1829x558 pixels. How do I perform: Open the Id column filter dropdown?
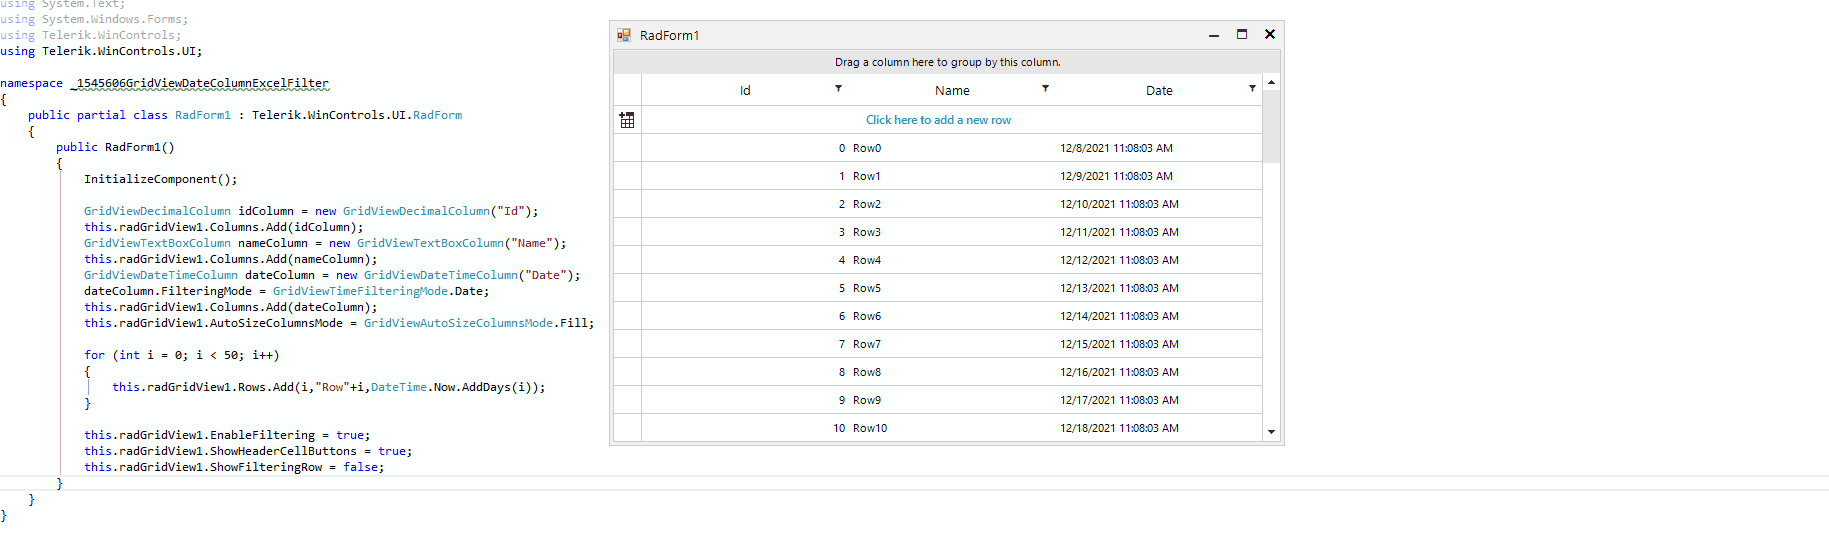(838, 89)
